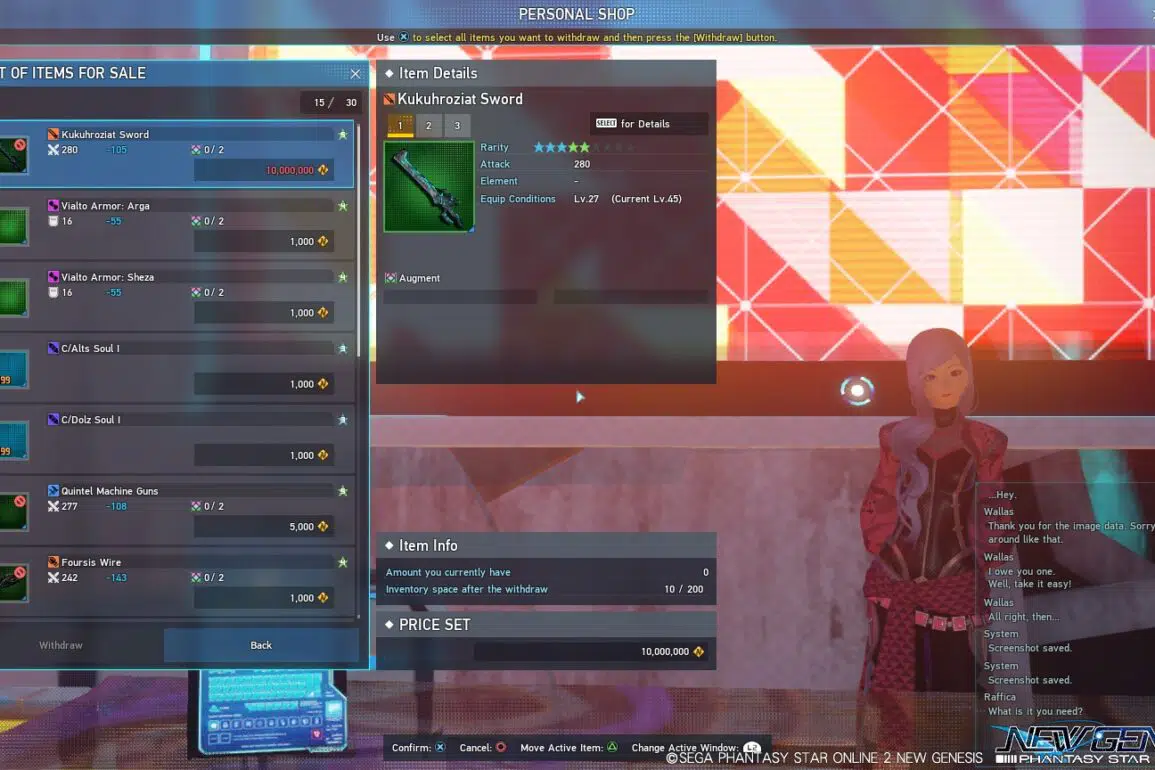Click SELECT for Details hint
1155x770 pixels.
point(648,124)
